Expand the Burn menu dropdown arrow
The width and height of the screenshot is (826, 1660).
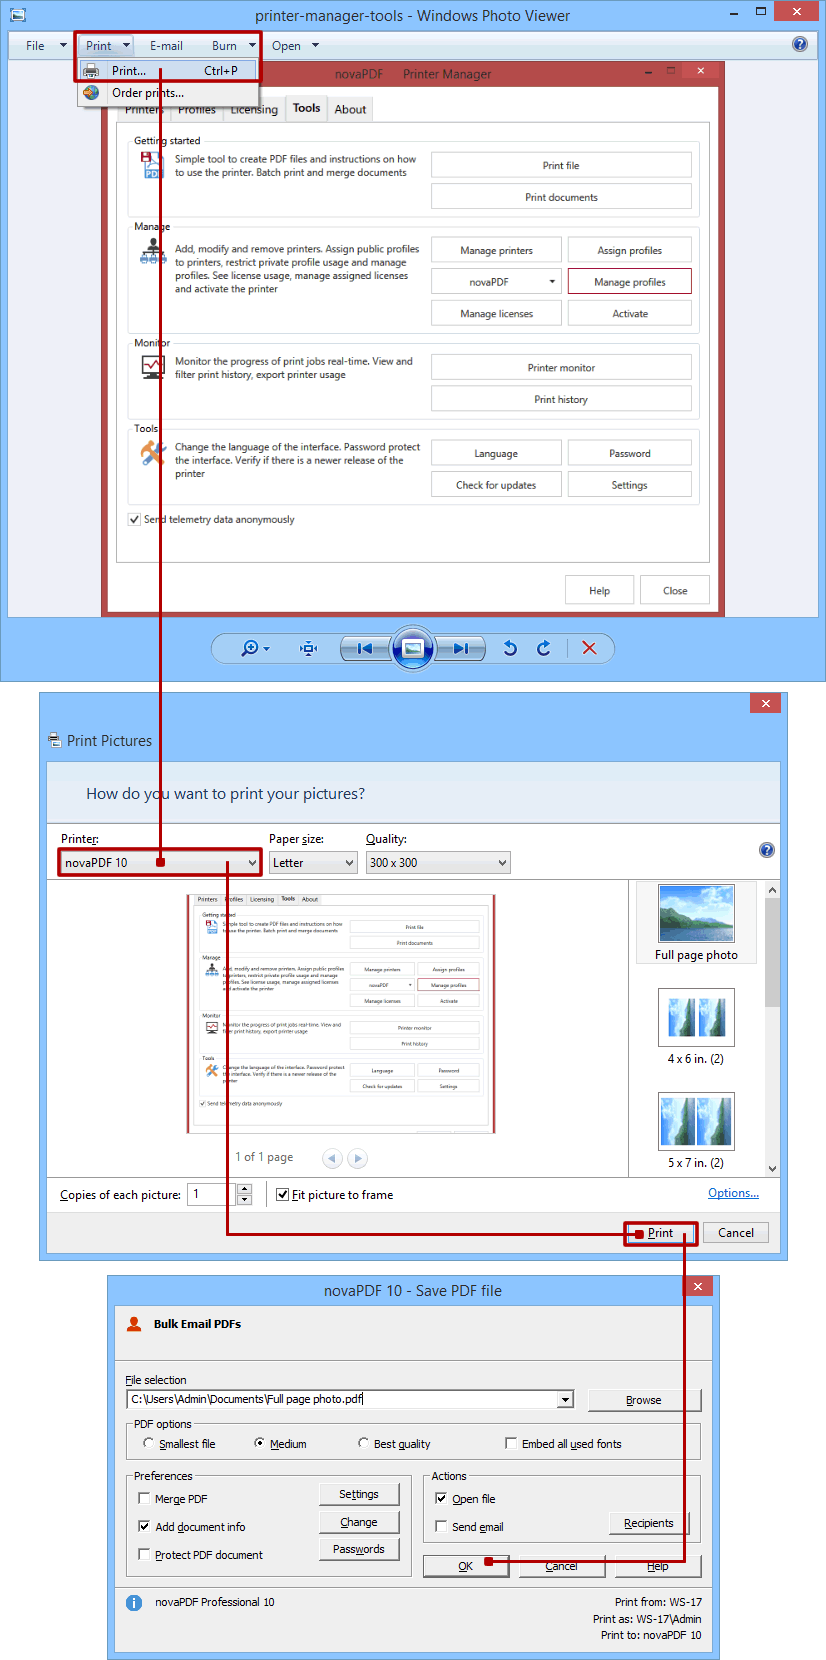click(252, 46)
